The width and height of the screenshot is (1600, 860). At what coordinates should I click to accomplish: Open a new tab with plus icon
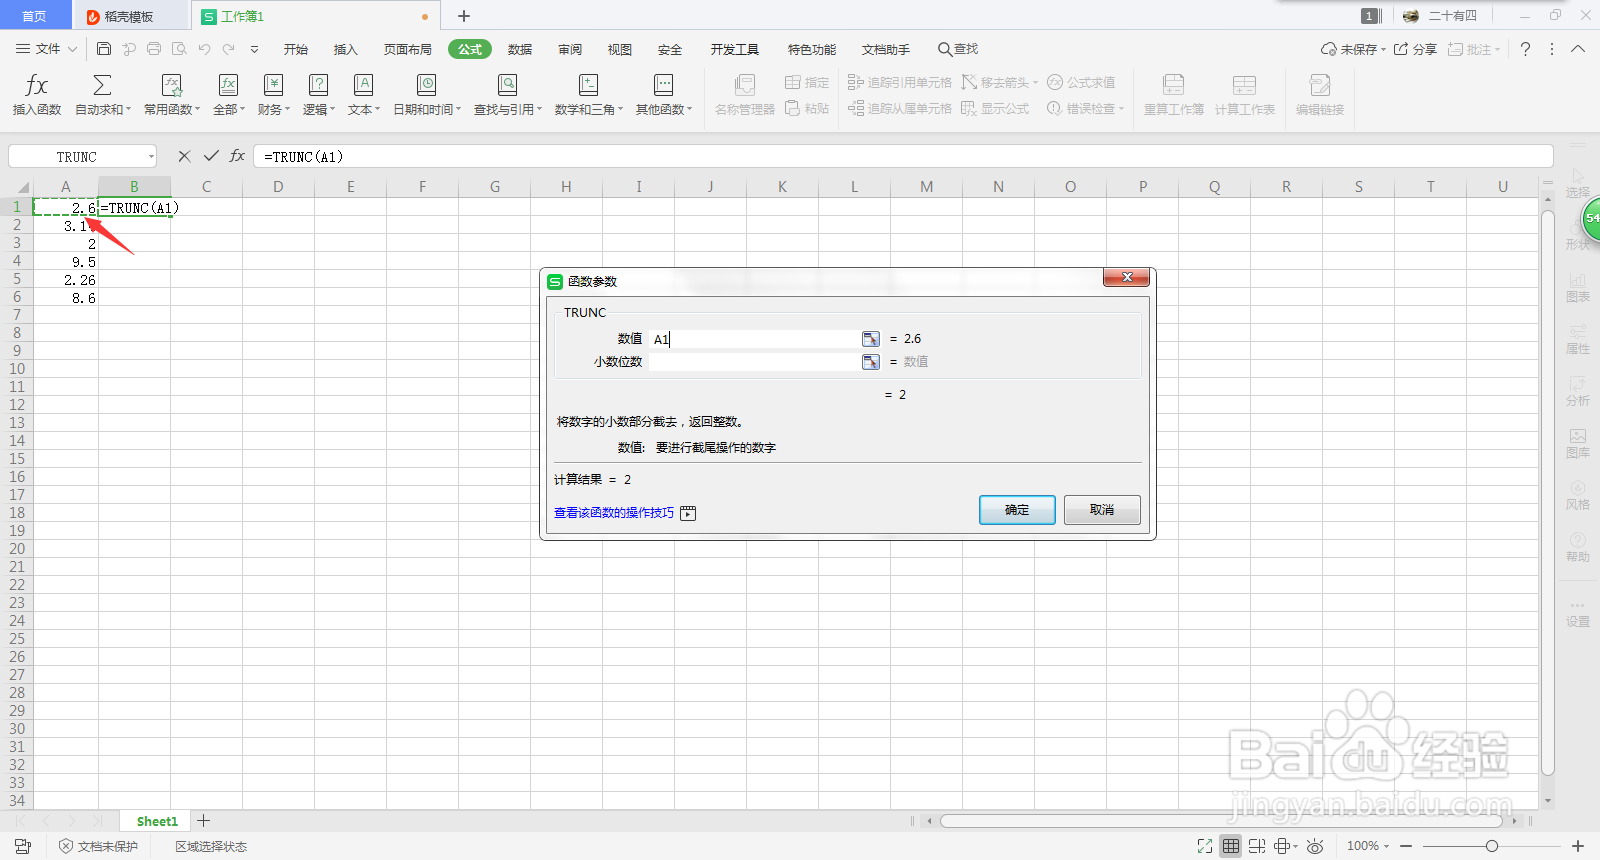point(464,16)
